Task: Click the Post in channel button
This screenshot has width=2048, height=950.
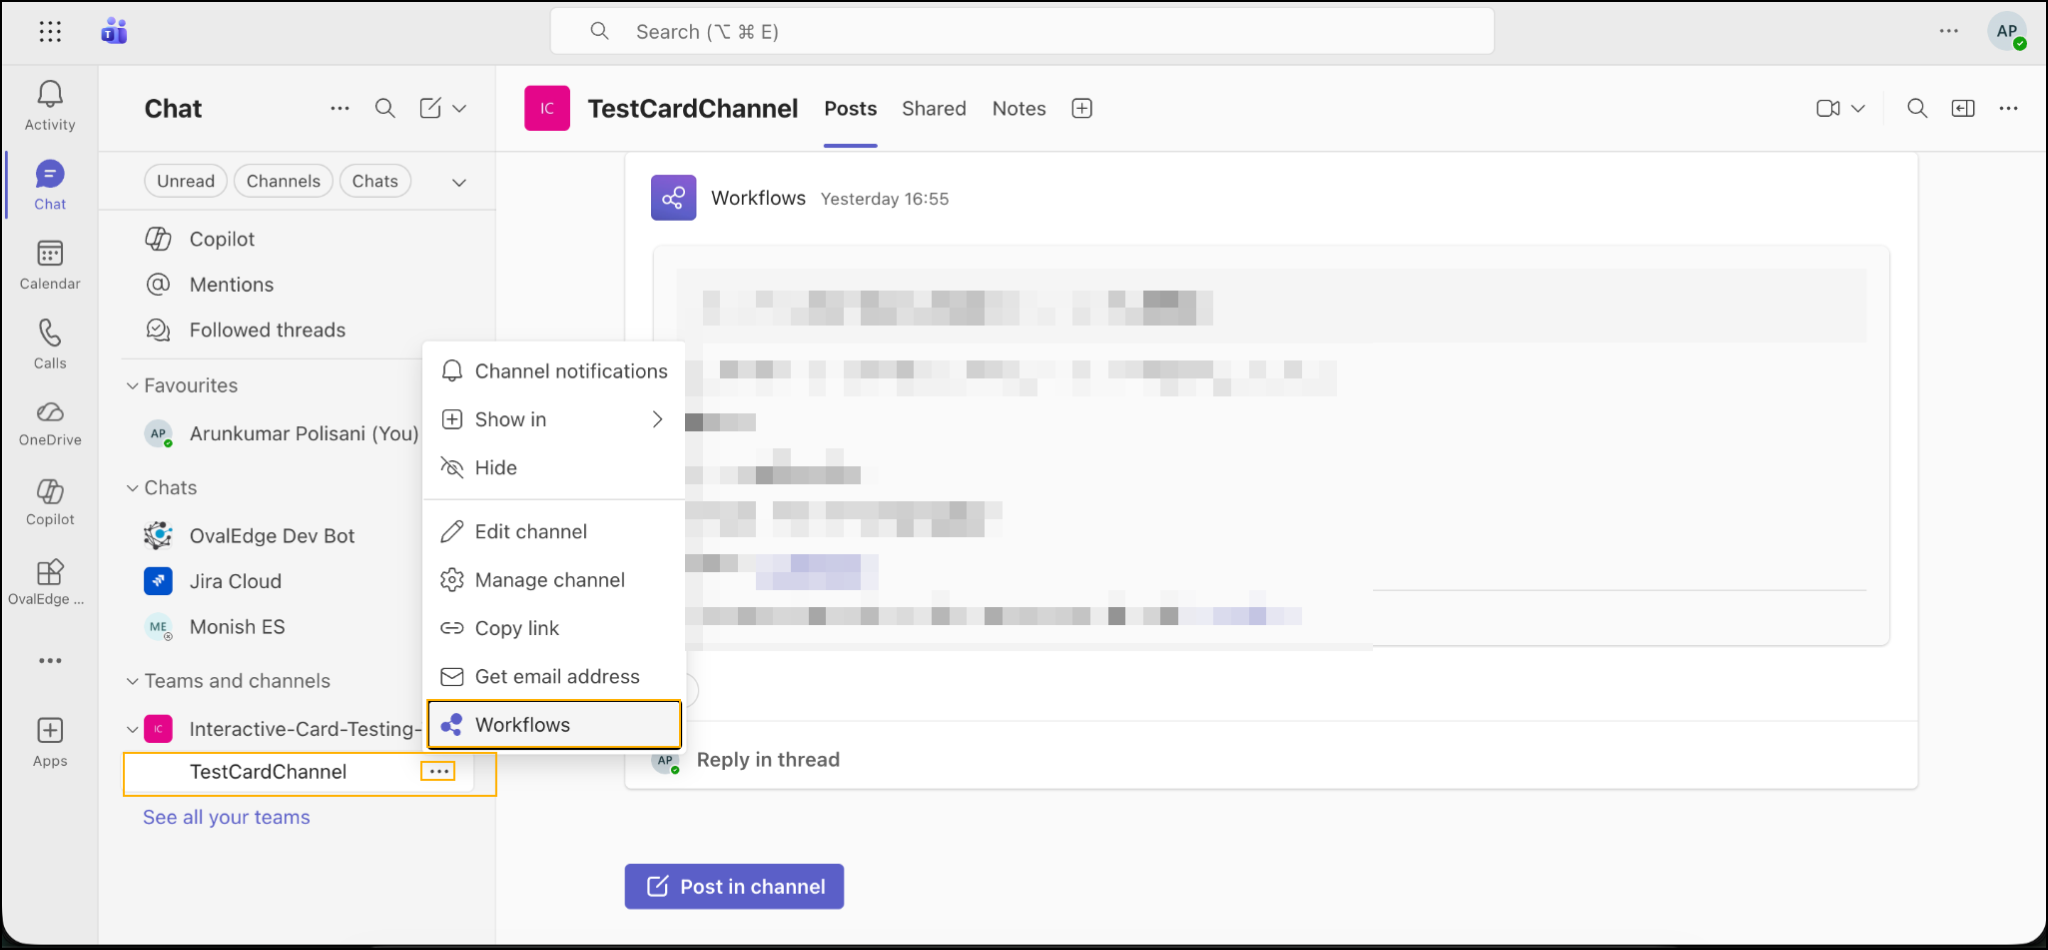Action: [734, 886]
